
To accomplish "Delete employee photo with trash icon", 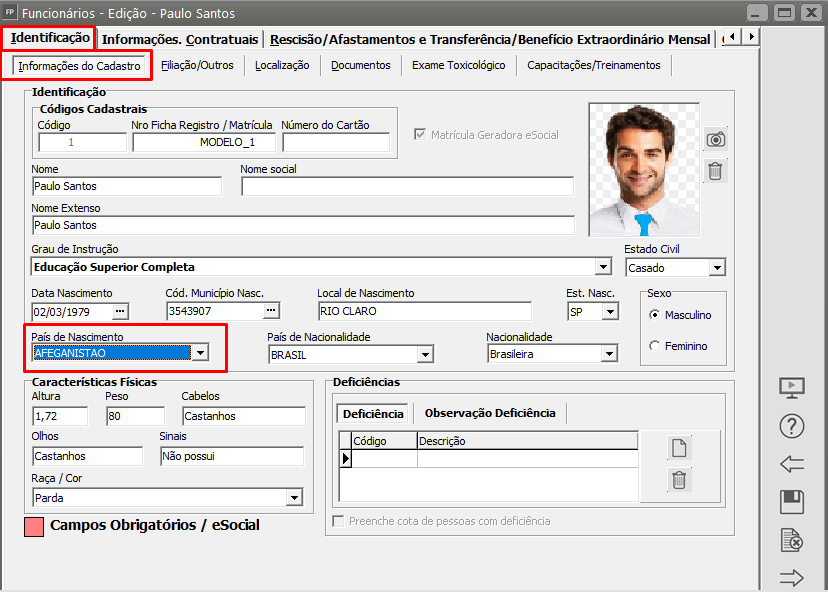I will (715, 171).
